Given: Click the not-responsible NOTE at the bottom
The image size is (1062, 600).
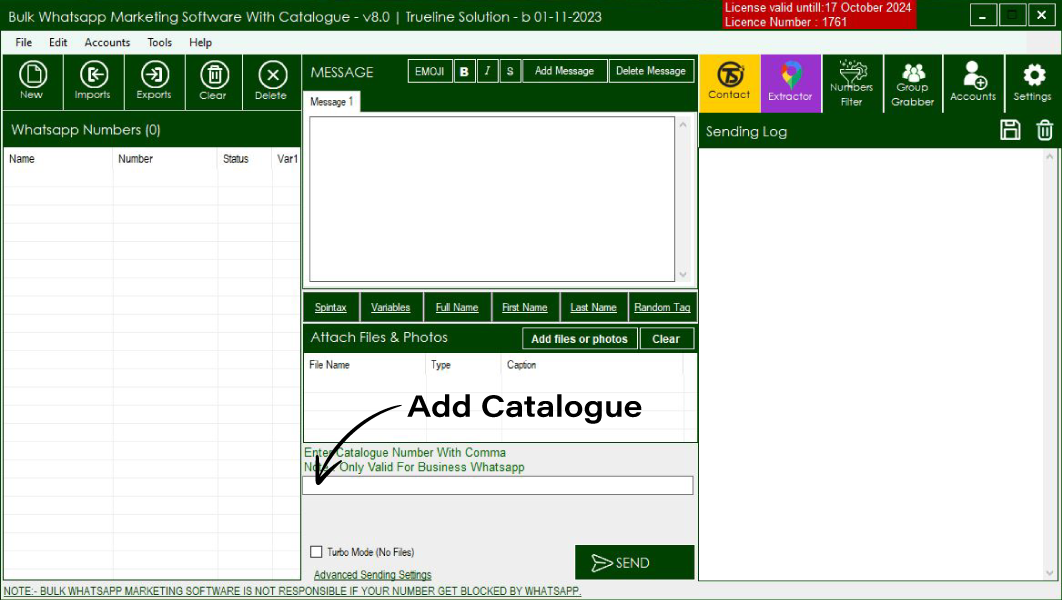Looking at the screenshot, I should (293, 591).
